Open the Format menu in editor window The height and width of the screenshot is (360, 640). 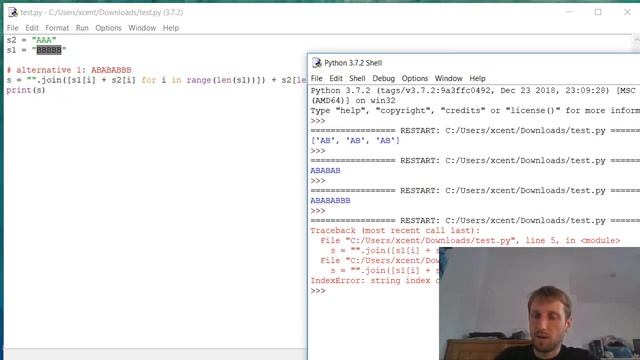pos(57,28)
